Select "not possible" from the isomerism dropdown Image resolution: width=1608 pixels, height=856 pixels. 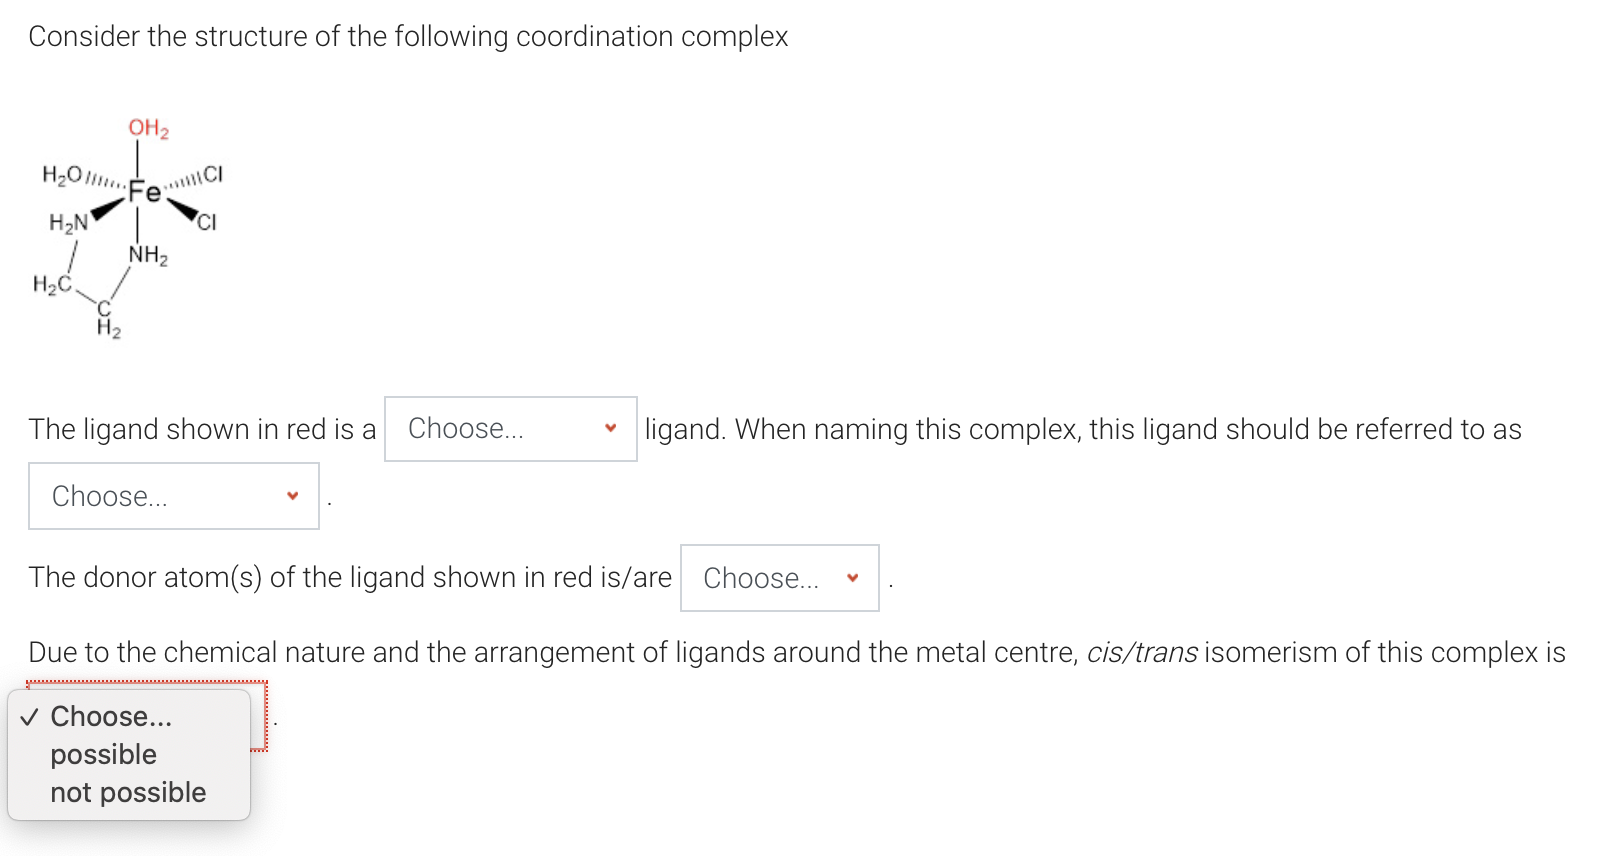(127, 792)
